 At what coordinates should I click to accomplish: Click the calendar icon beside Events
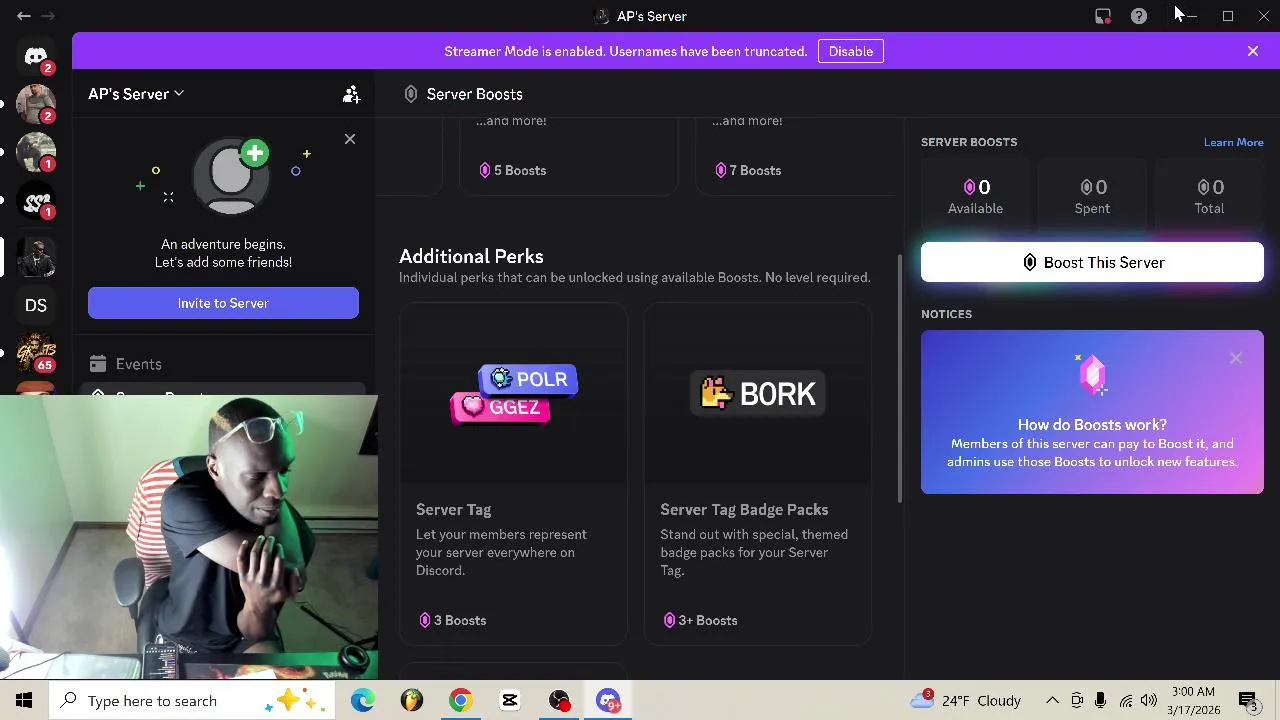pyautogui.click(x=98, y=364)
